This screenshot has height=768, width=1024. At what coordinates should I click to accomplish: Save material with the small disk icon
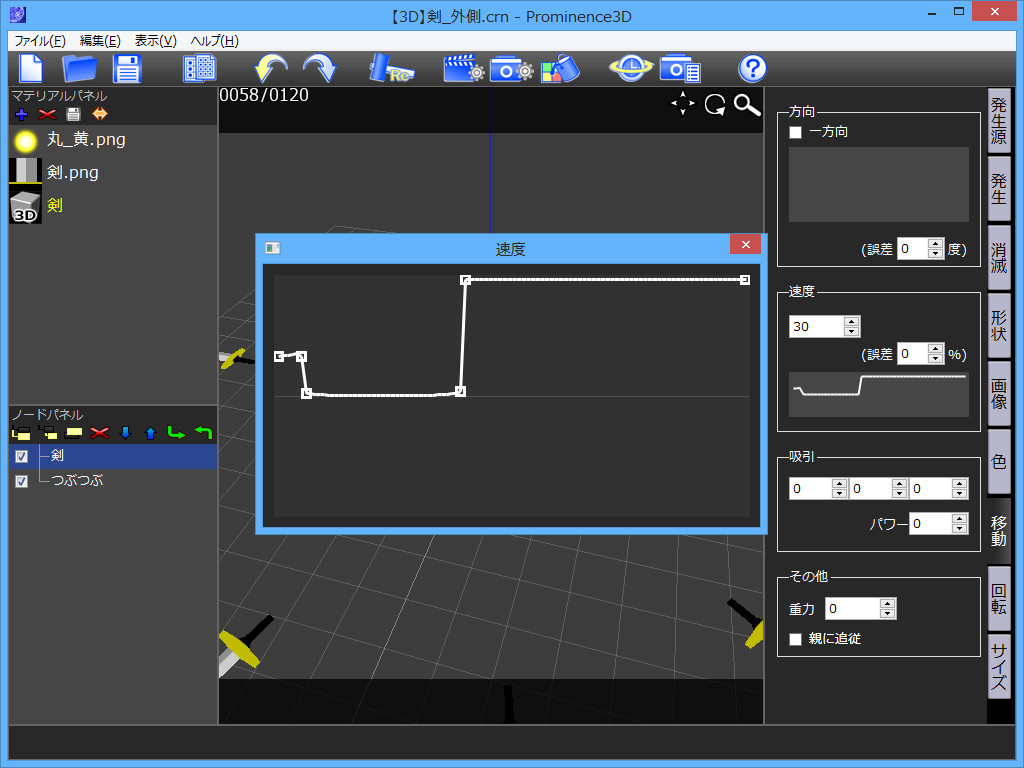click(x=73, y=114)
